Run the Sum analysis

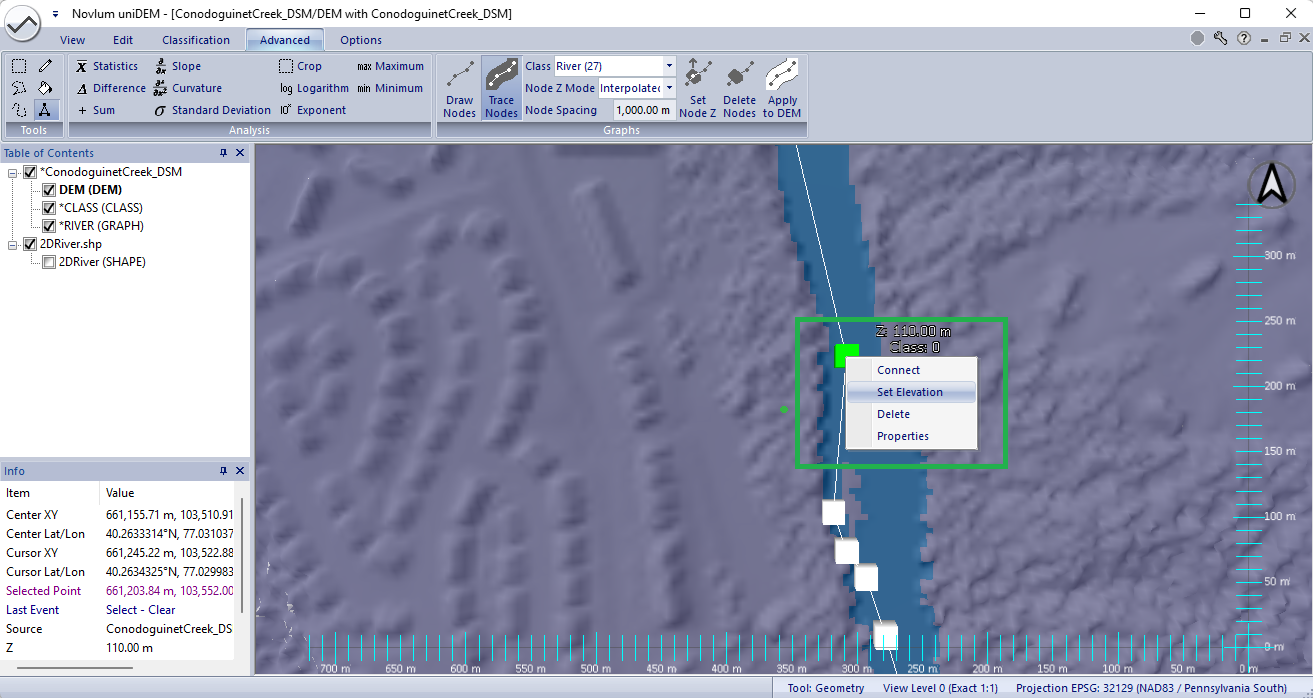click(x=96, y=110)
